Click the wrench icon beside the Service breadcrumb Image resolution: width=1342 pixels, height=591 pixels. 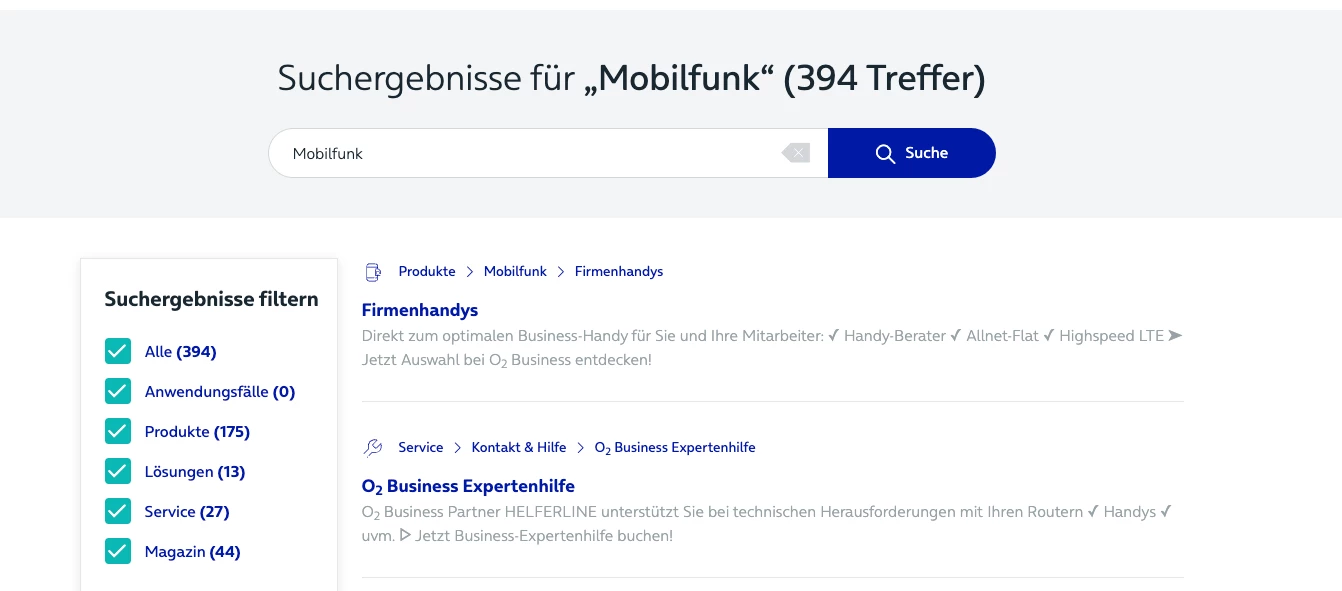point(373,448)
